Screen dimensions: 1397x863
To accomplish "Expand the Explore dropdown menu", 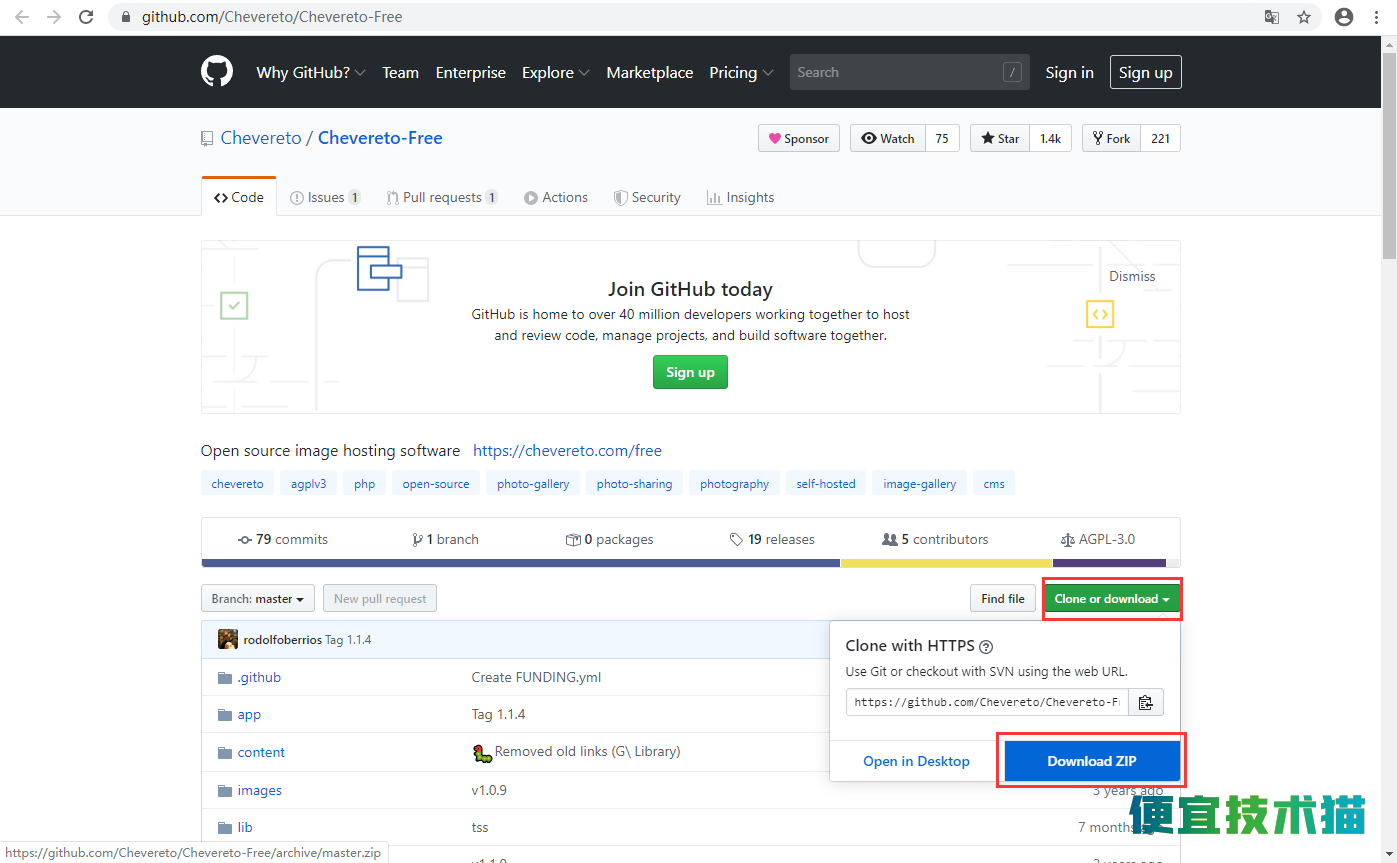I will [556, 72].
